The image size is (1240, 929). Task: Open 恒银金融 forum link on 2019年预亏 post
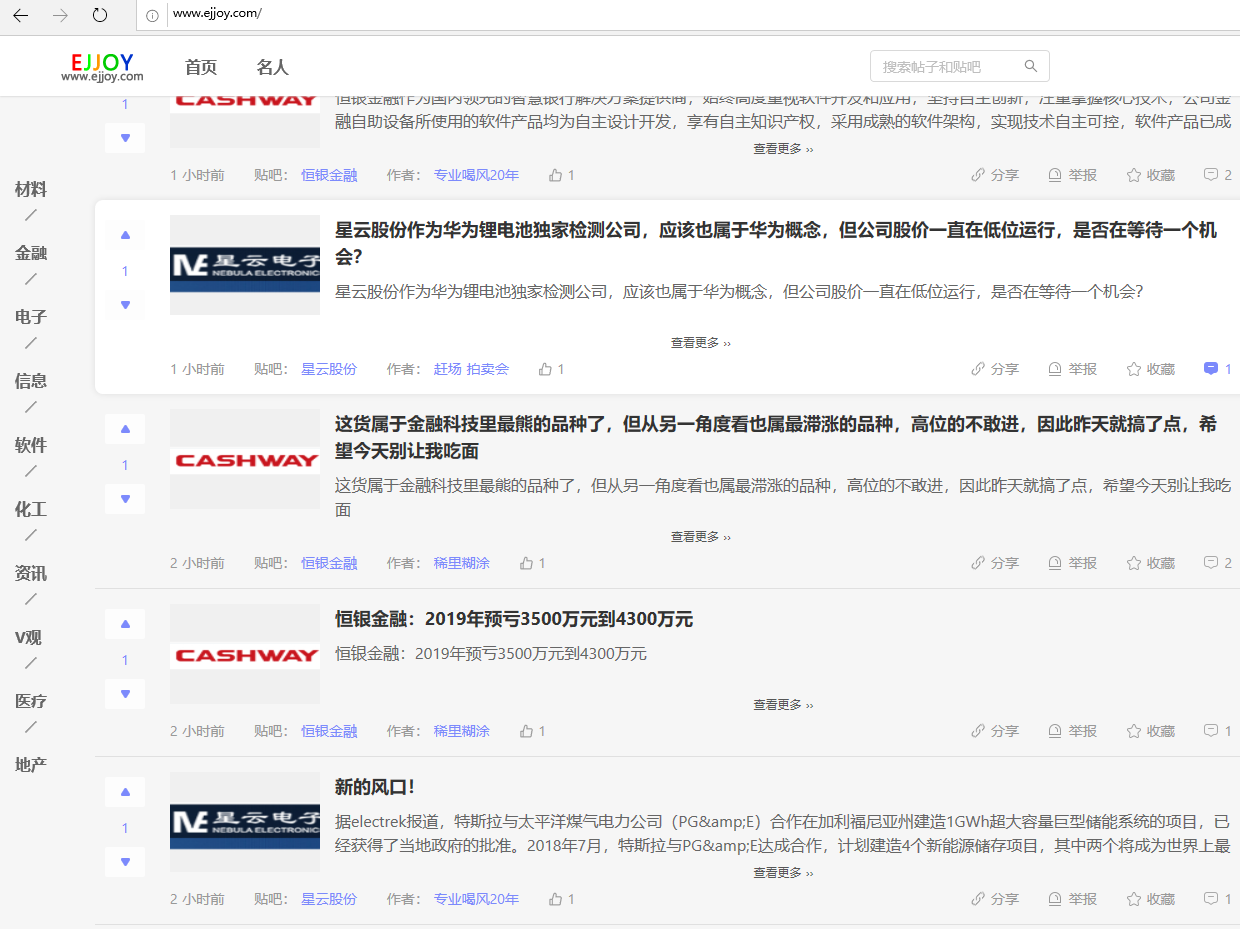tap(329, 731)
